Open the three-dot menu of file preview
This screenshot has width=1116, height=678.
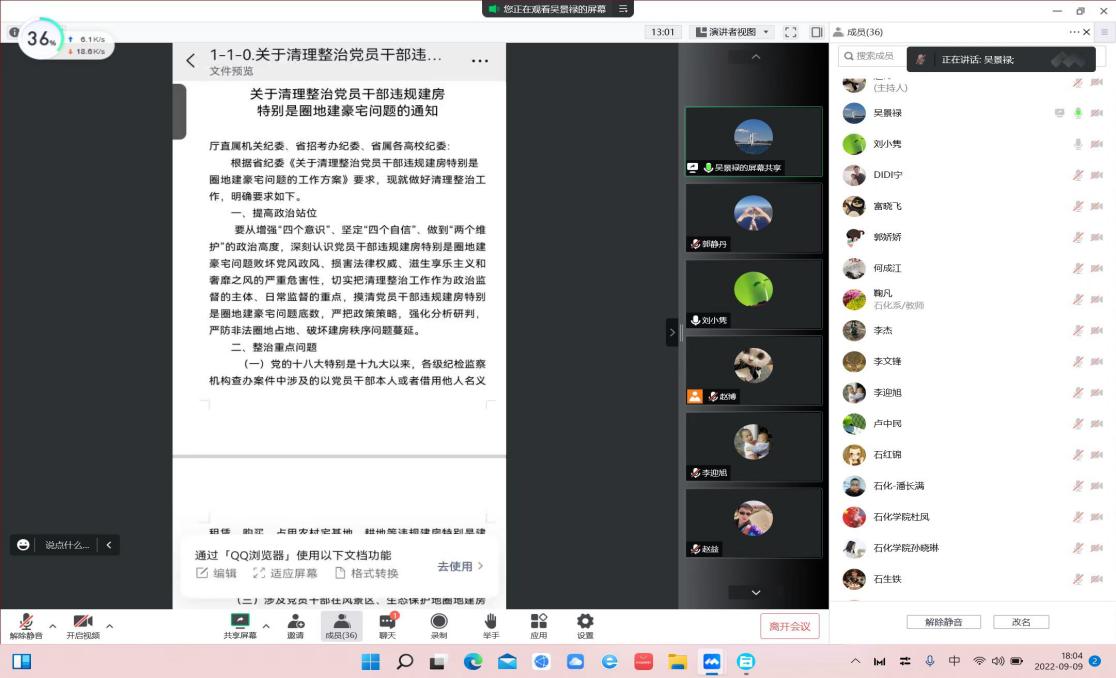(480, 61)
